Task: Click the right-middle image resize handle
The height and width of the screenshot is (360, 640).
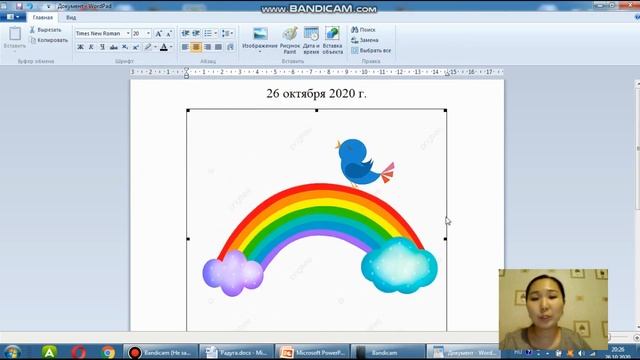Action: [445, 239]
